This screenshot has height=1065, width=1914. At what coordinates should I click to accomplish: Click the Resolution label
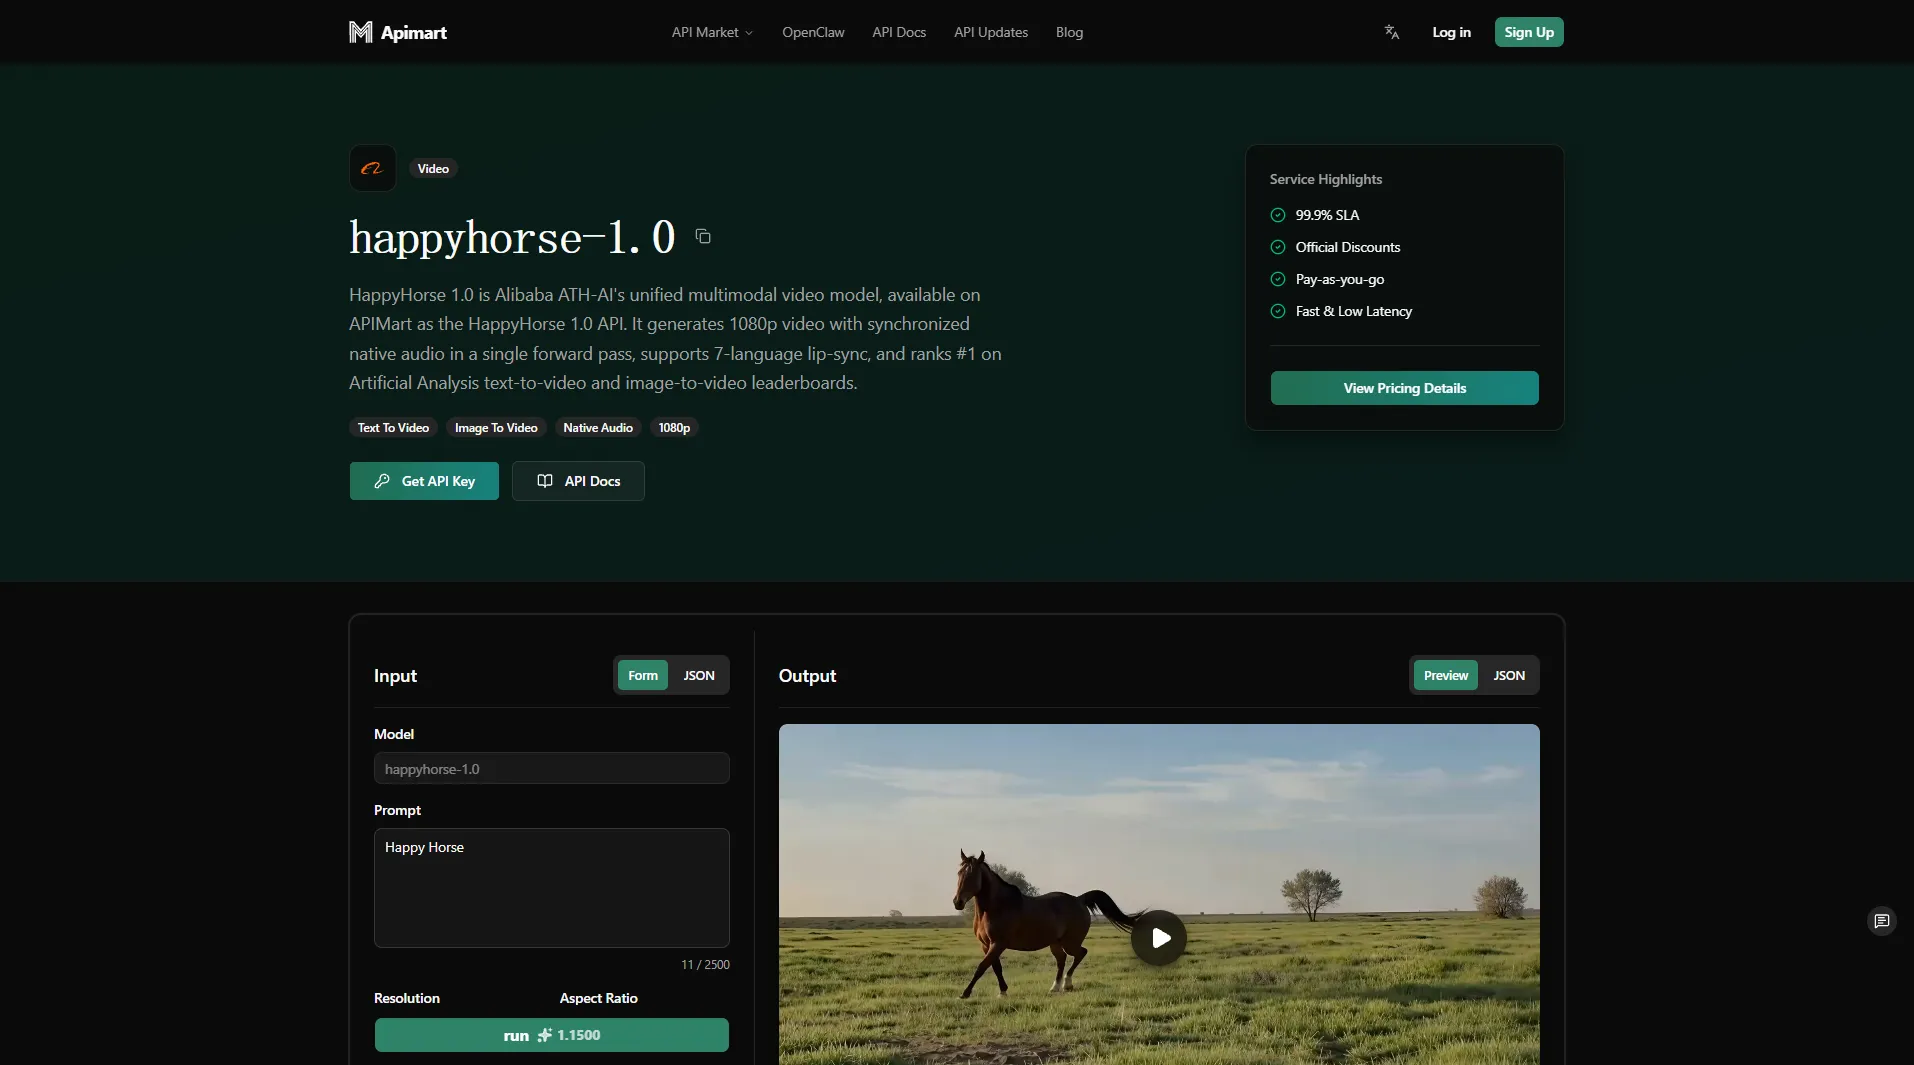pyautogui.click(x=407, y=998)
